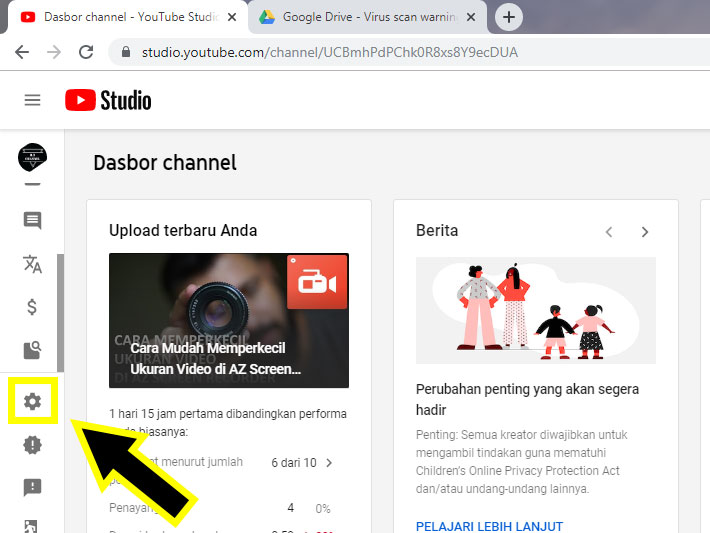Click the PELAJARI LEBIH LANJUT link
The height and width of the screenshot is (533, 710).
tap(489, 526)
